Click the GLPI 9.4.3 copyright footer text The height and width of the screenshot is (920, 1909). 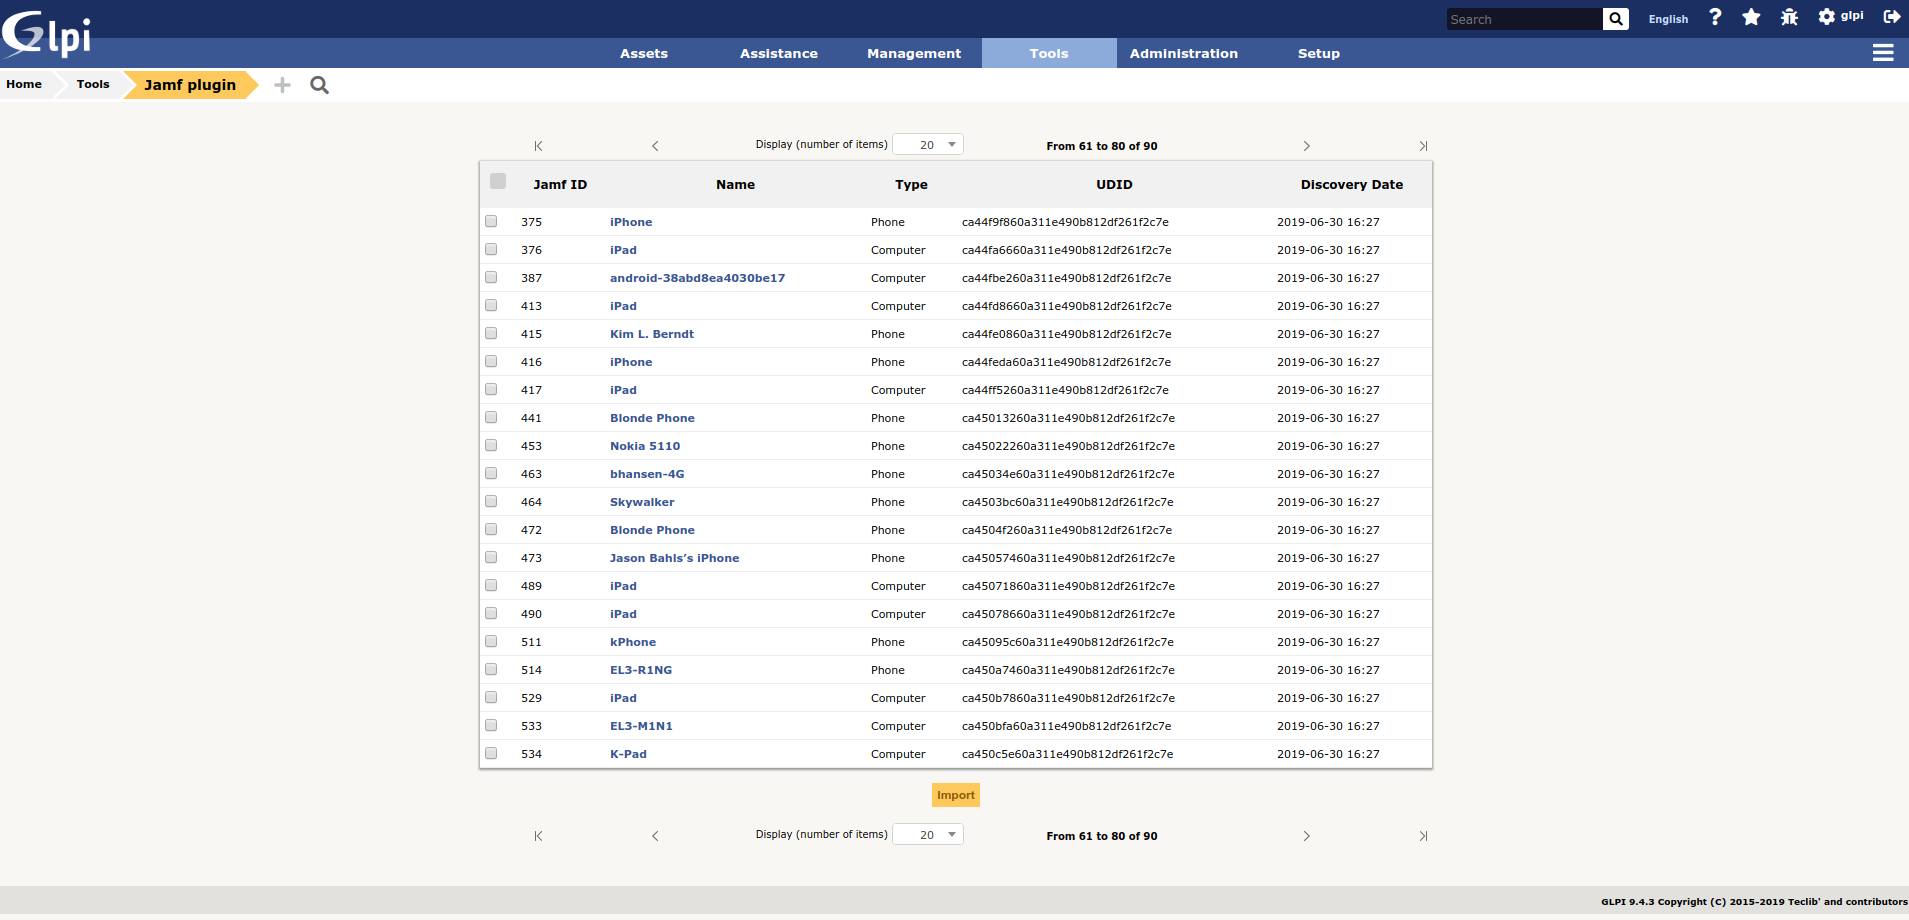(x=1754, y=902)
